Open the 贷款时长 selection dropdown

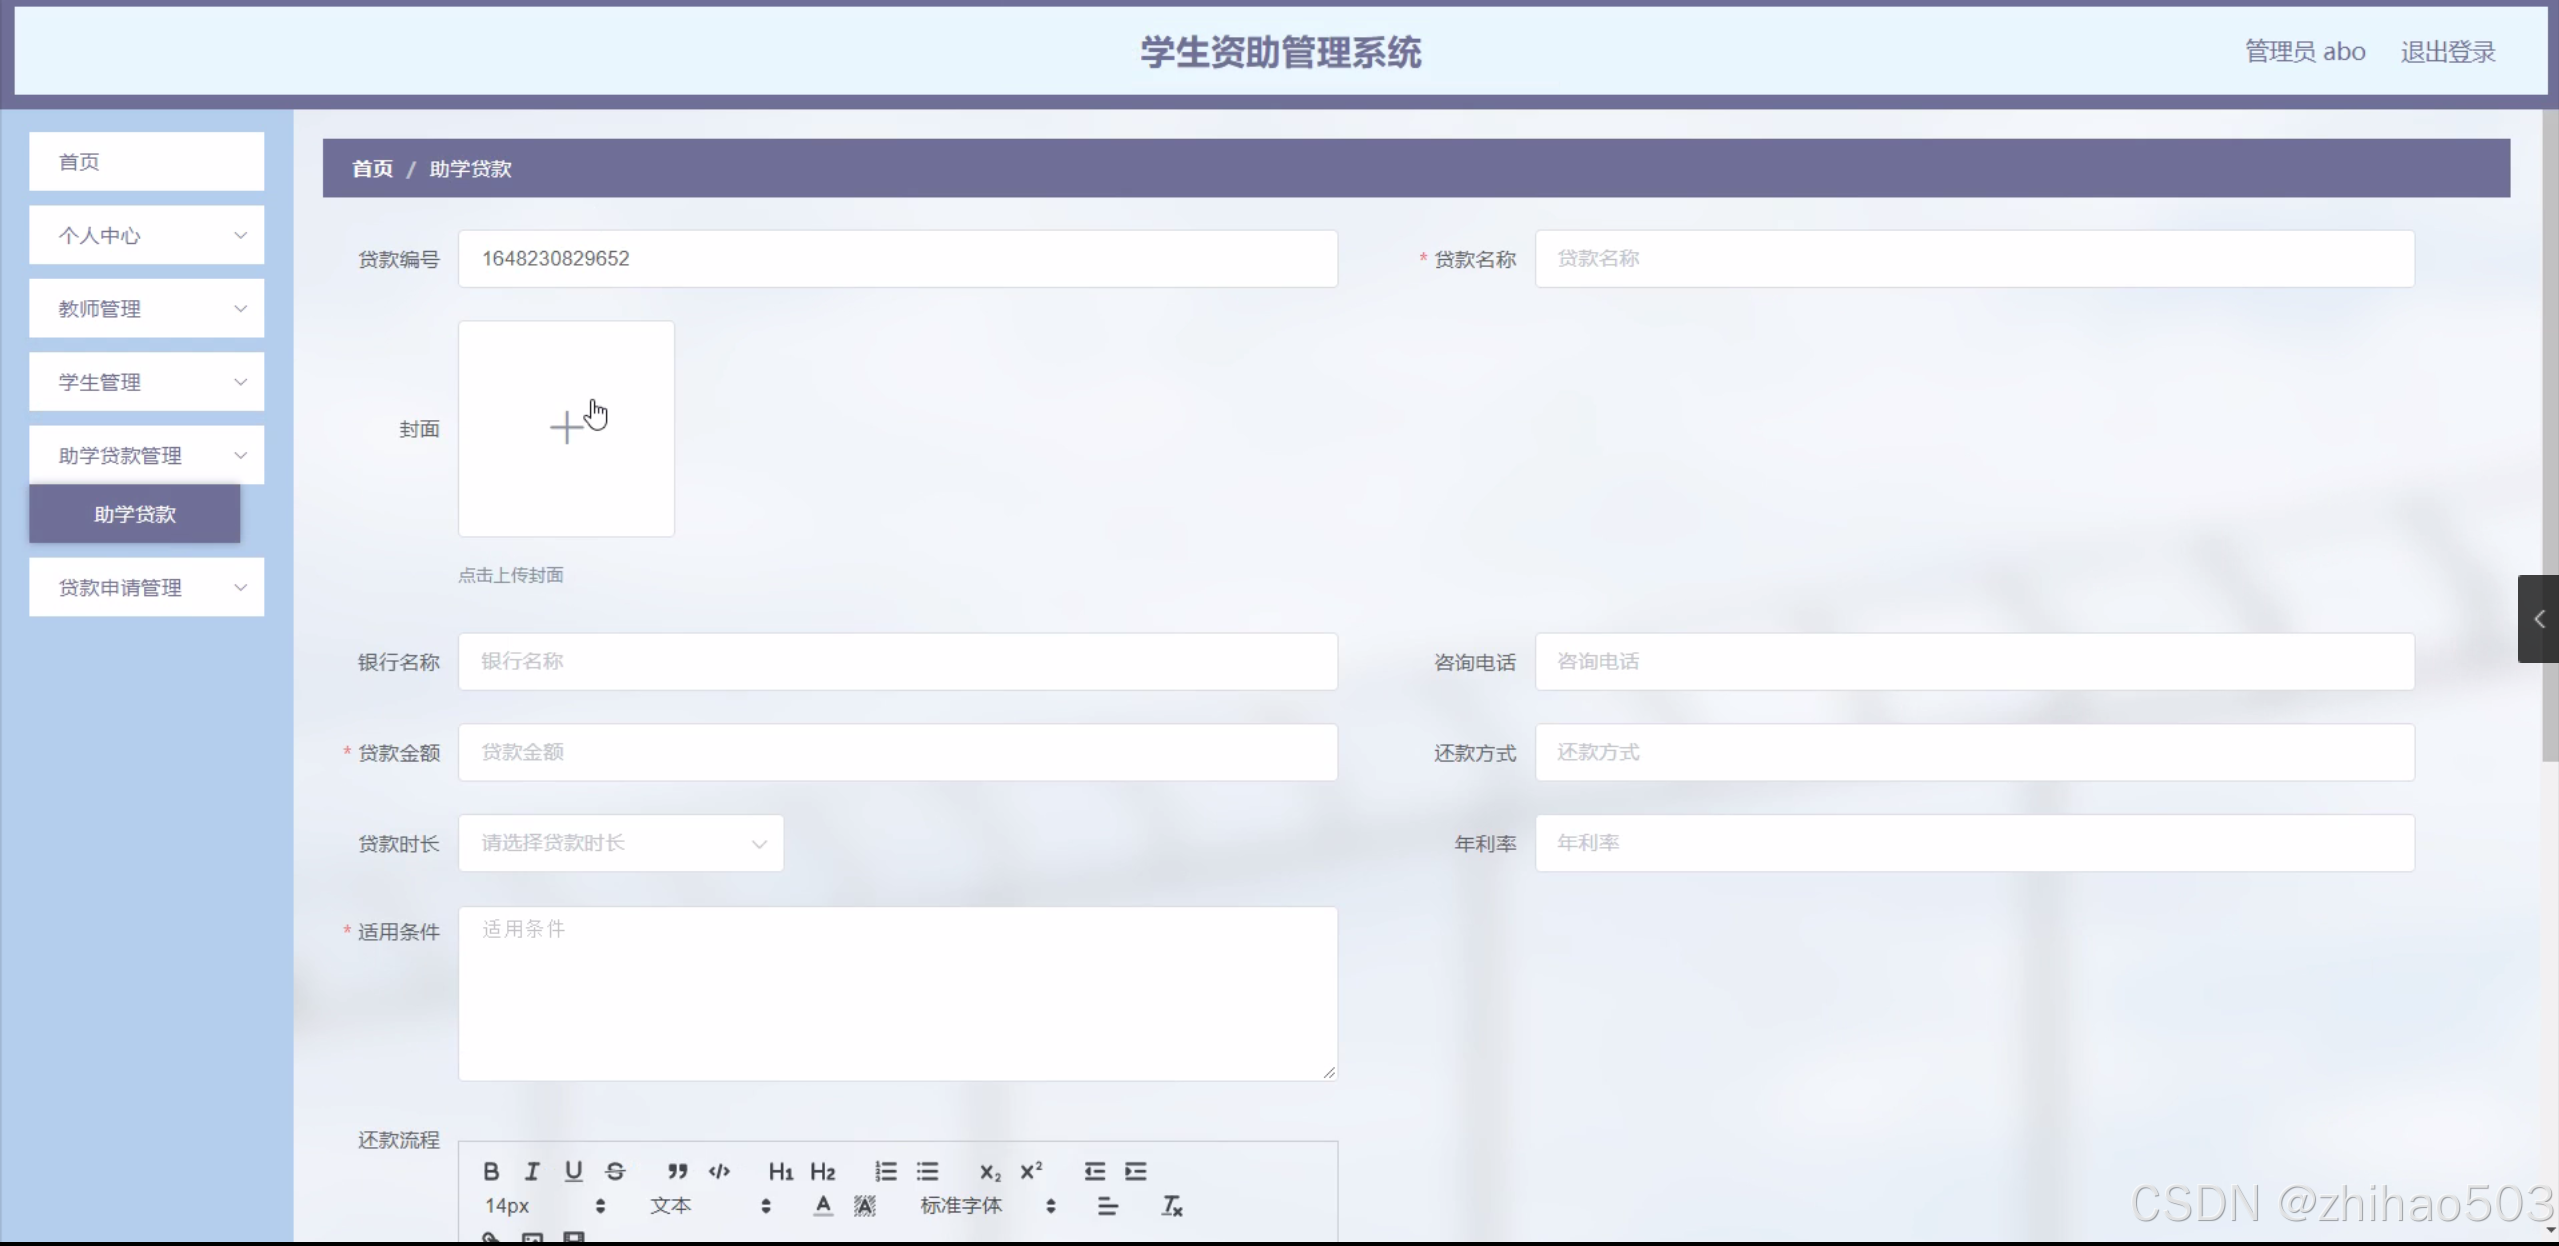(x=620, y=843)
